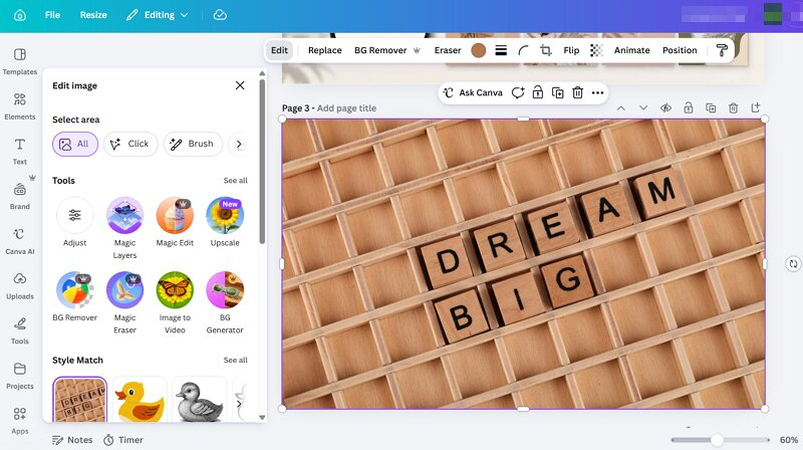Click BG Remover in the top toolbar
This screenshot has height=450, width=803.
coord(387,50)
